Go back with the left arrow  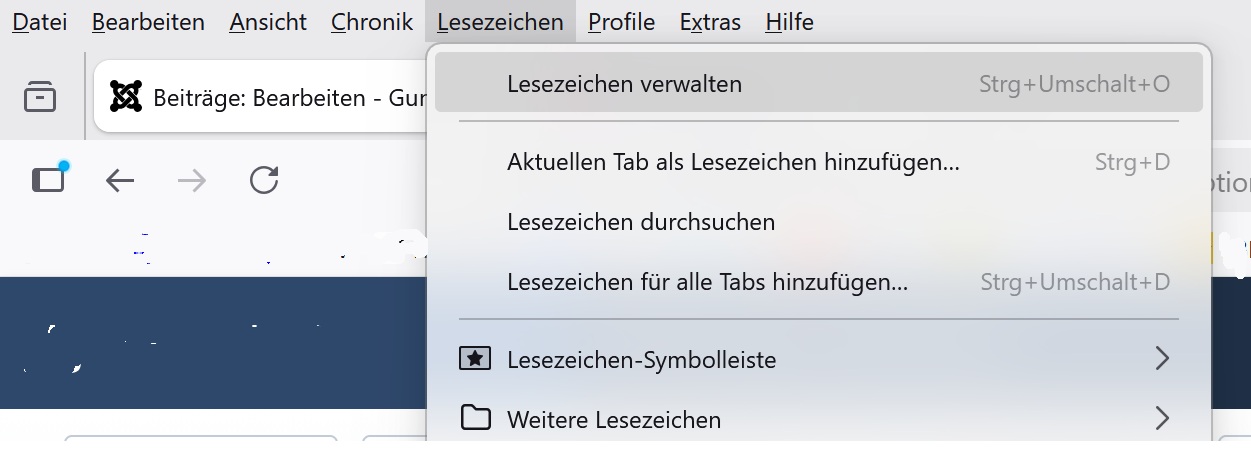click(120, 180)
